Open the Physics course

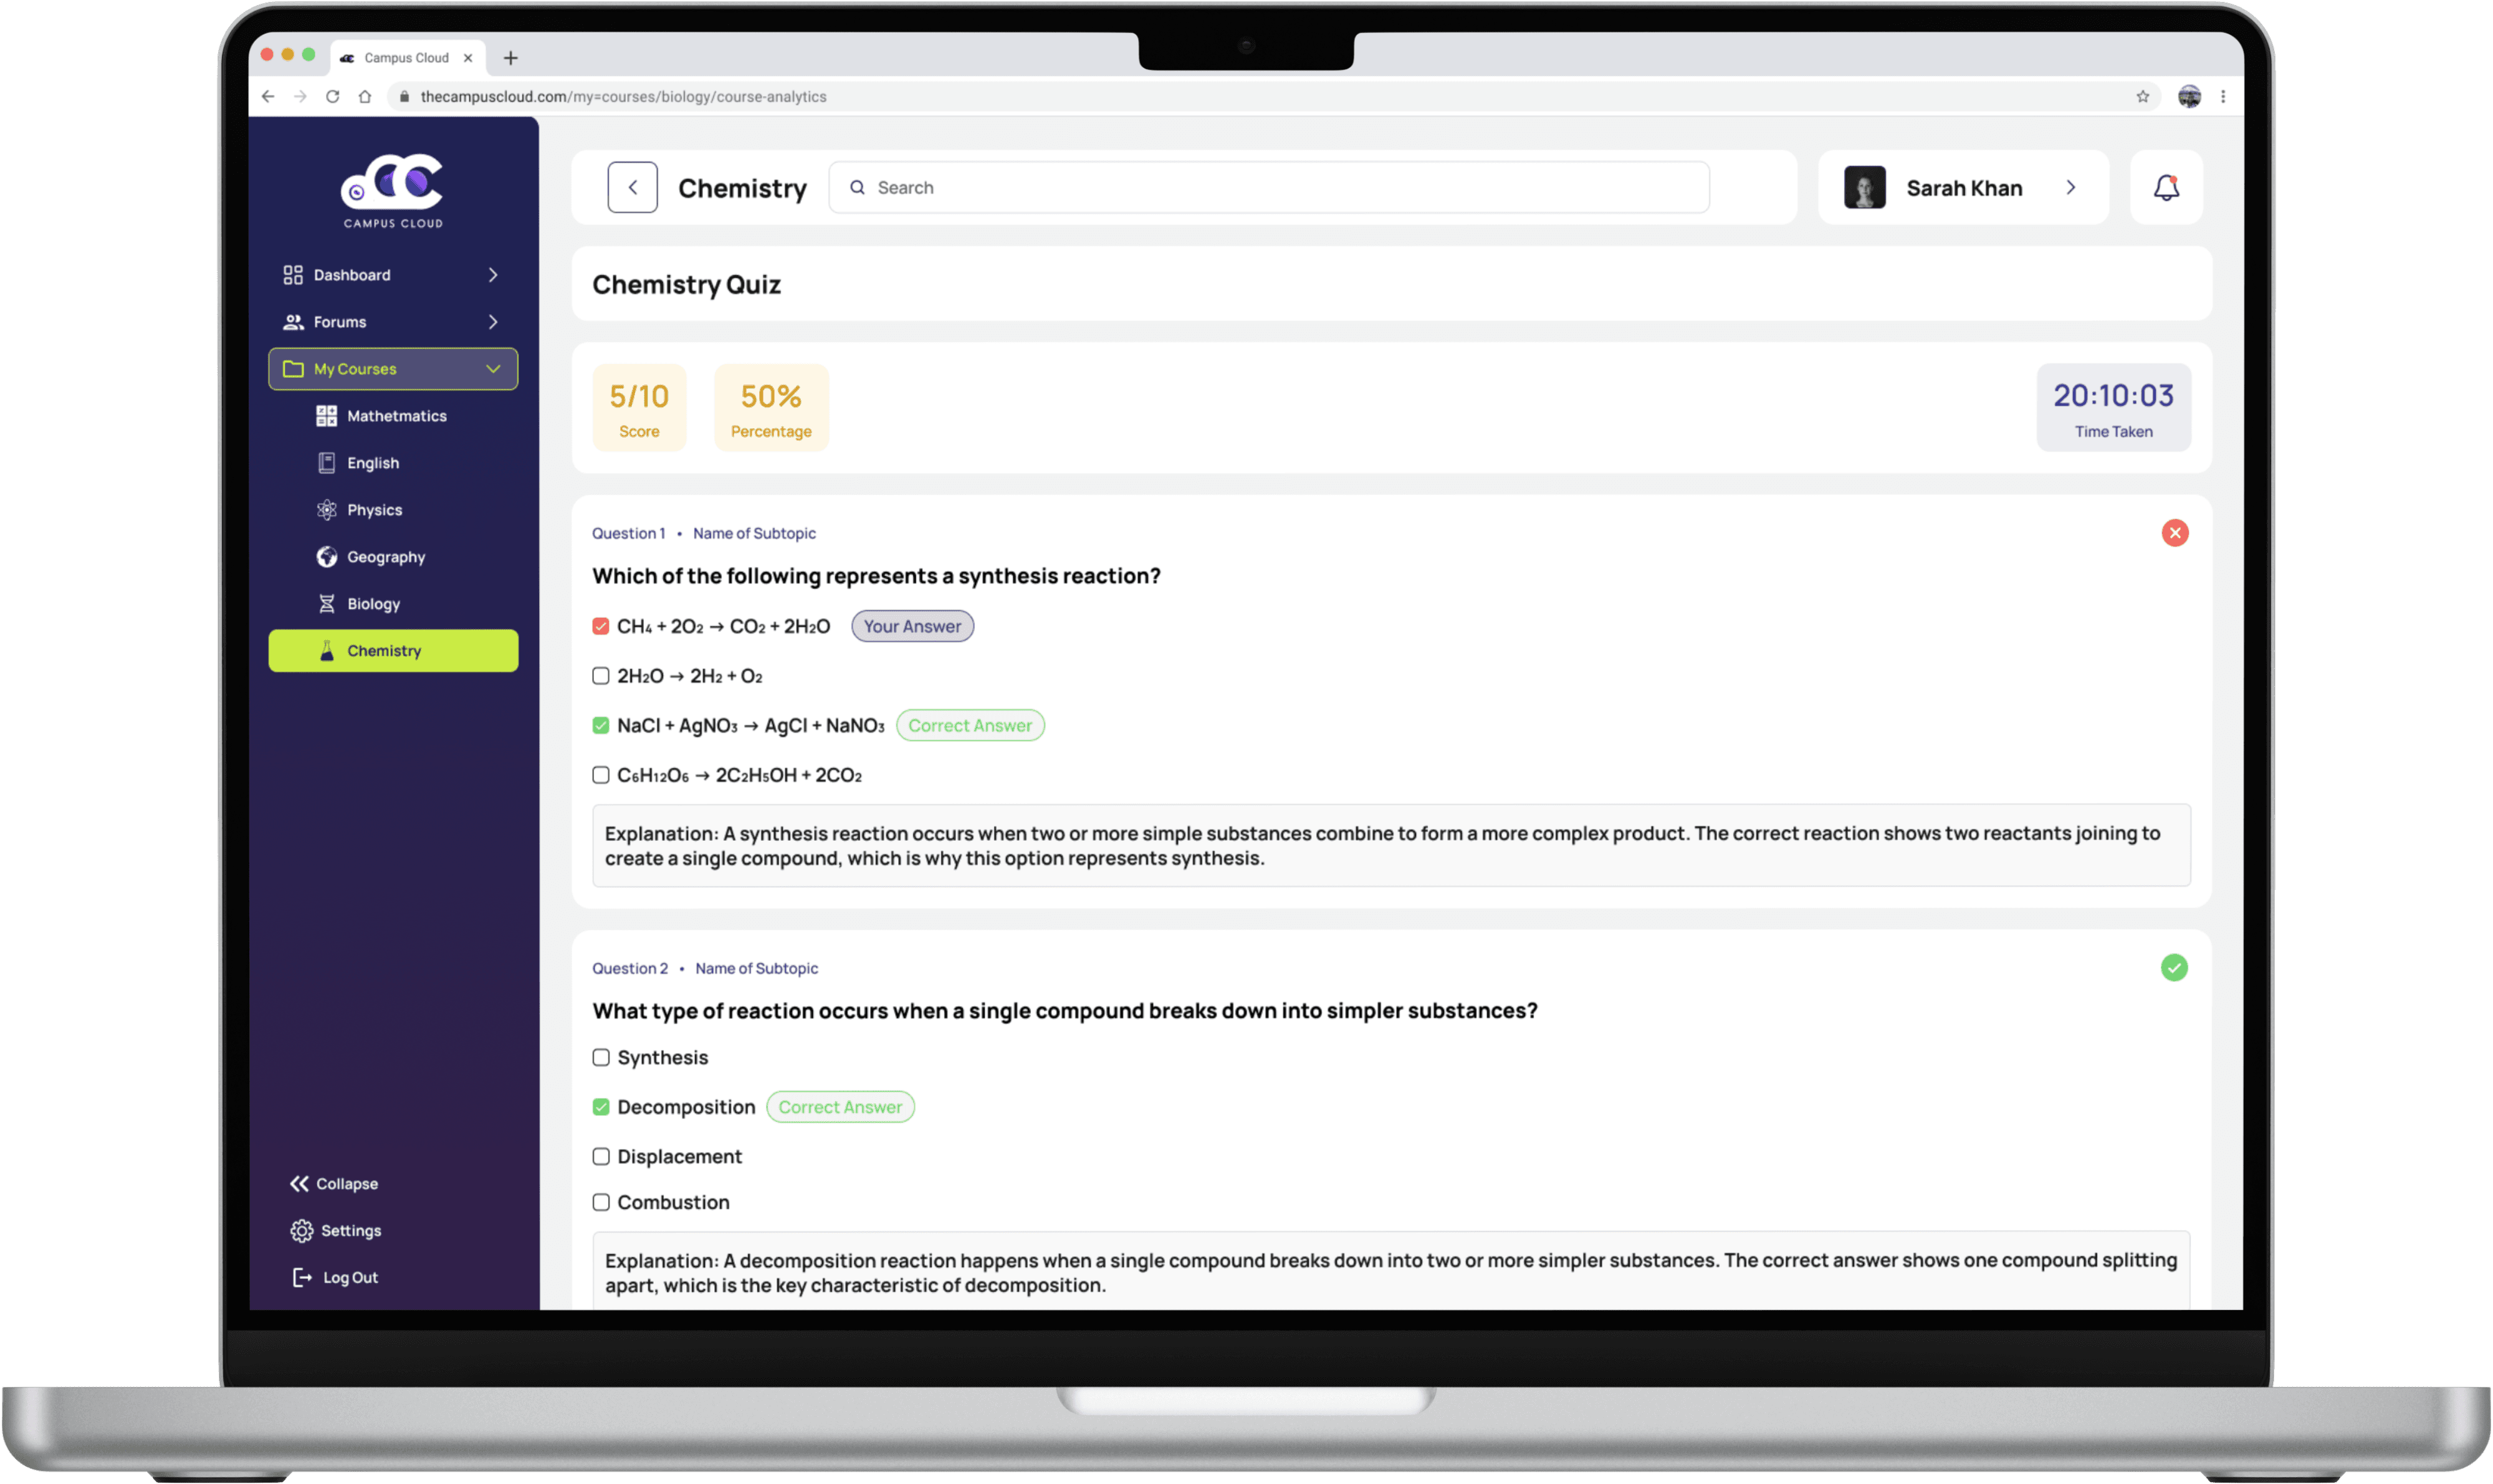point(374,510)
